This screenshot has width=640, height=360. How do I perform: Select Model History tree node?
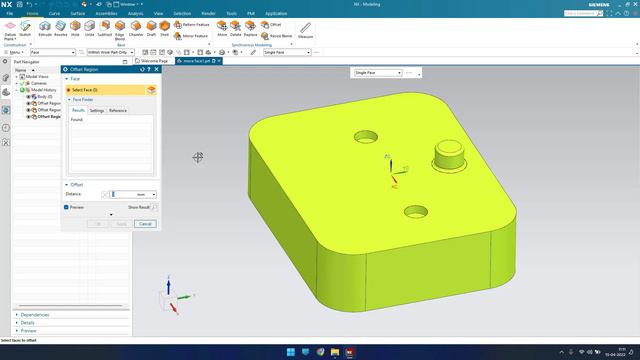point(44,90)
